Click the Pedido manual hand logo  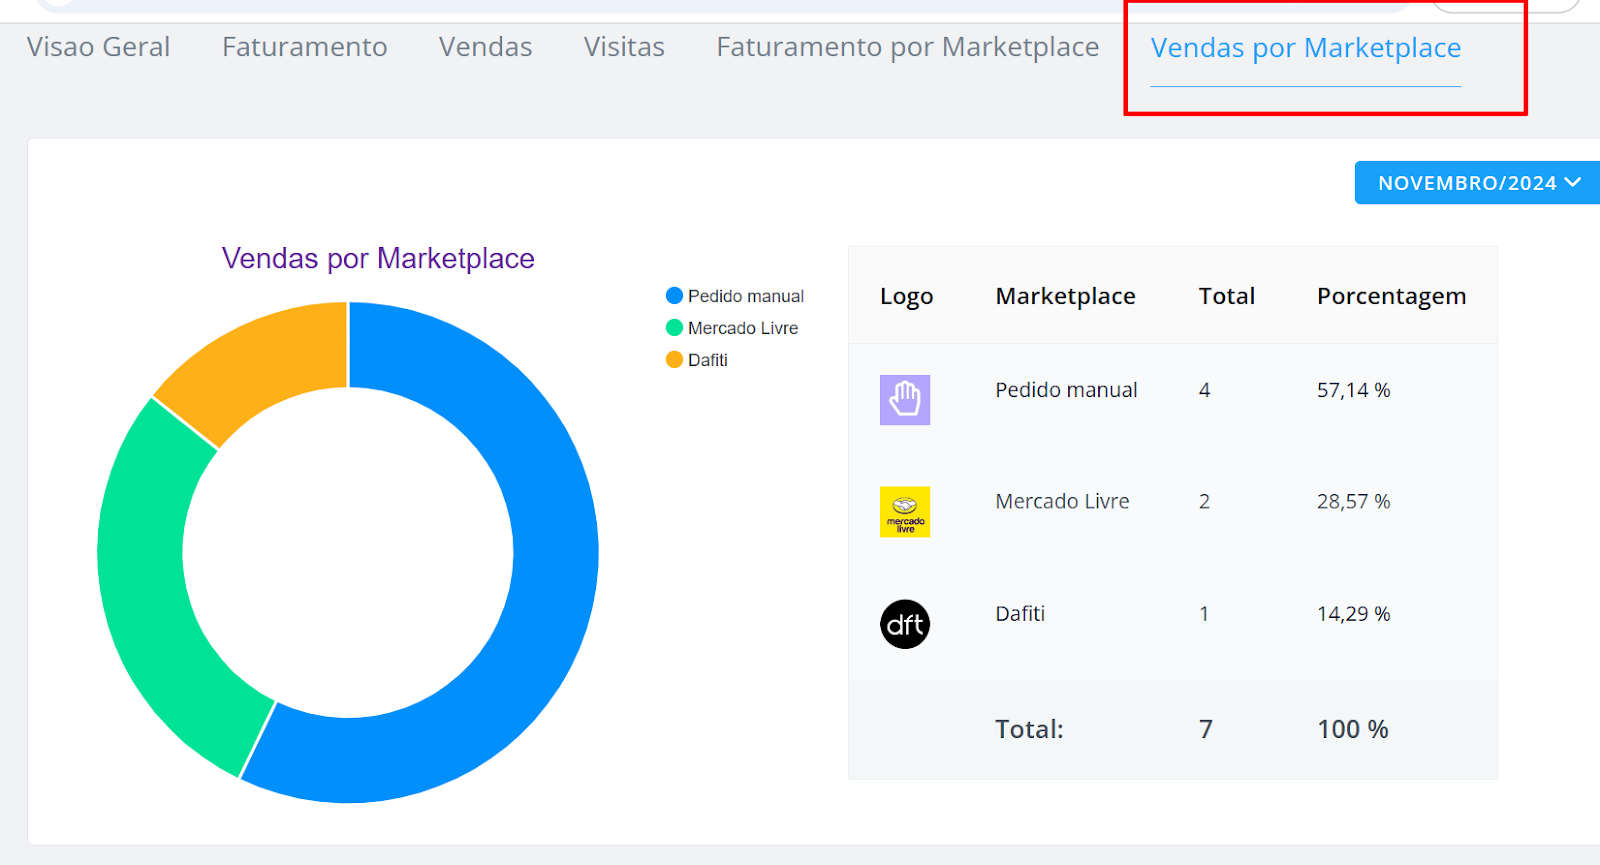[x=905, y=400]
